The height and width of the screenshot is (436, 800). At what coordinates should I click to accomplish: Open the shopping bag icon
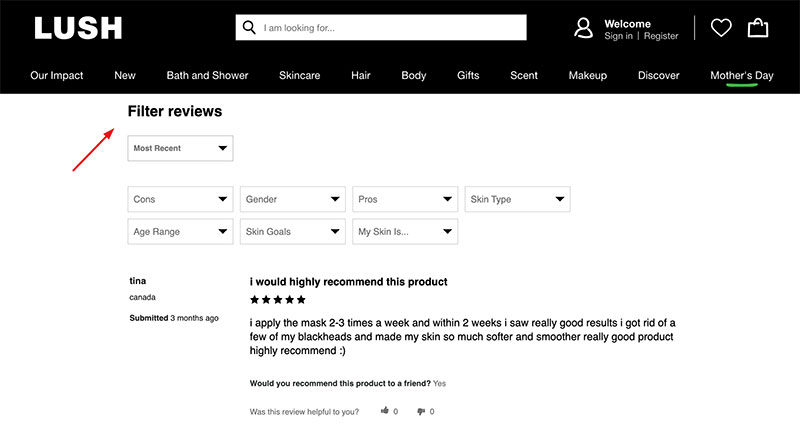point(758,28)
